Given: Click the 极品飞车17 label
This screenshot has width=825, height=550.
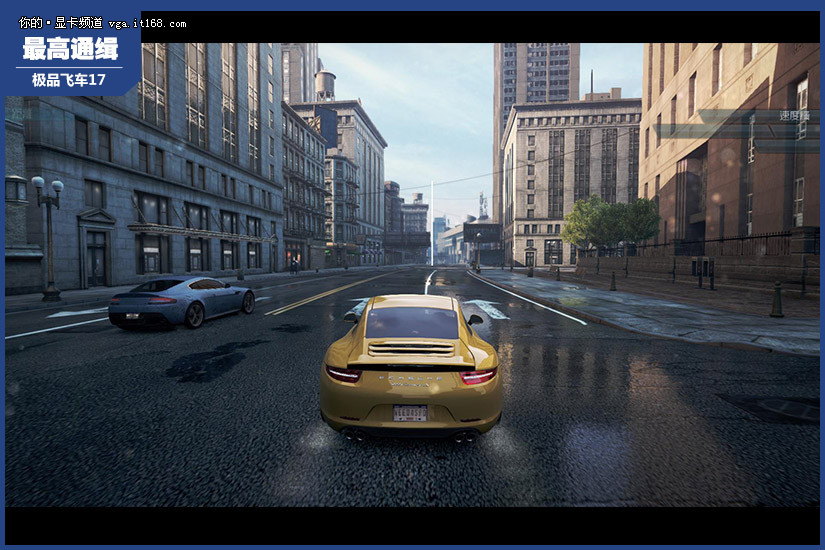Looking at the screenshot, I should pyautogui.click(x=69, y=80).
